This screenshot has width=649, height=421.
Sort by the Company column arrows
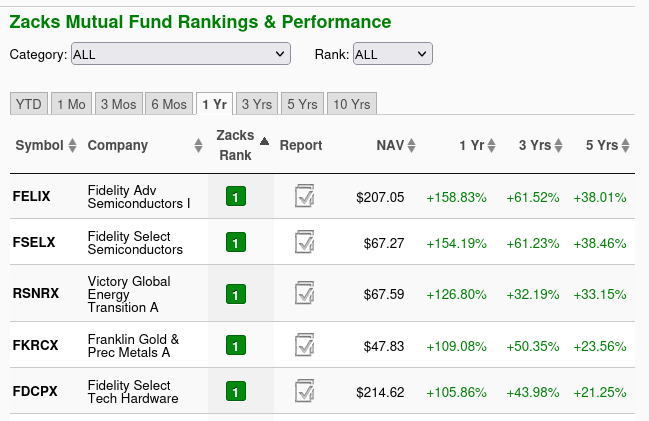[x=198, y=145]
